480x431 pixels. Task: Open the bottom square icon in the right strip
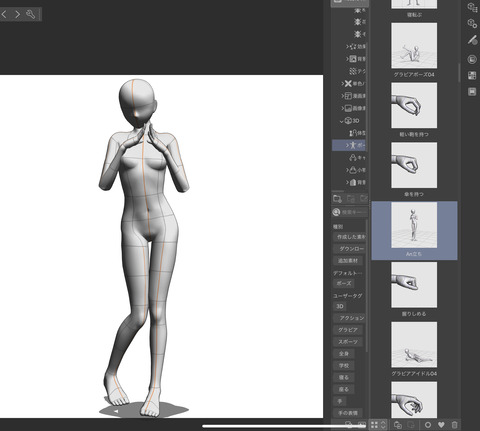(472, 91)
